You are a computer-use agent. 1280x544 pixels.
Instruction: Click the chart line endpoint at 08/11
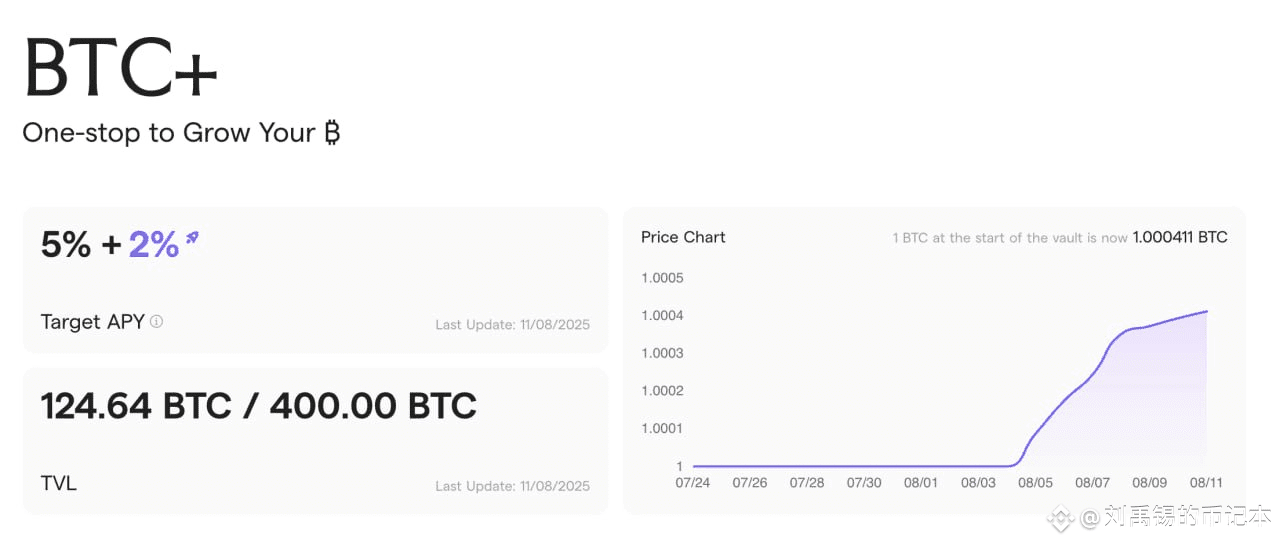pos(1207,311)
